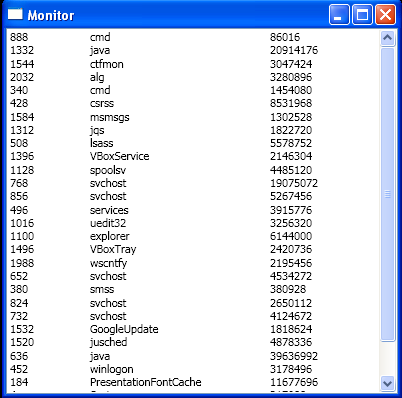Click process ID 428
Image resolution: width=402 pixels, height=398 pixels.
19,103
